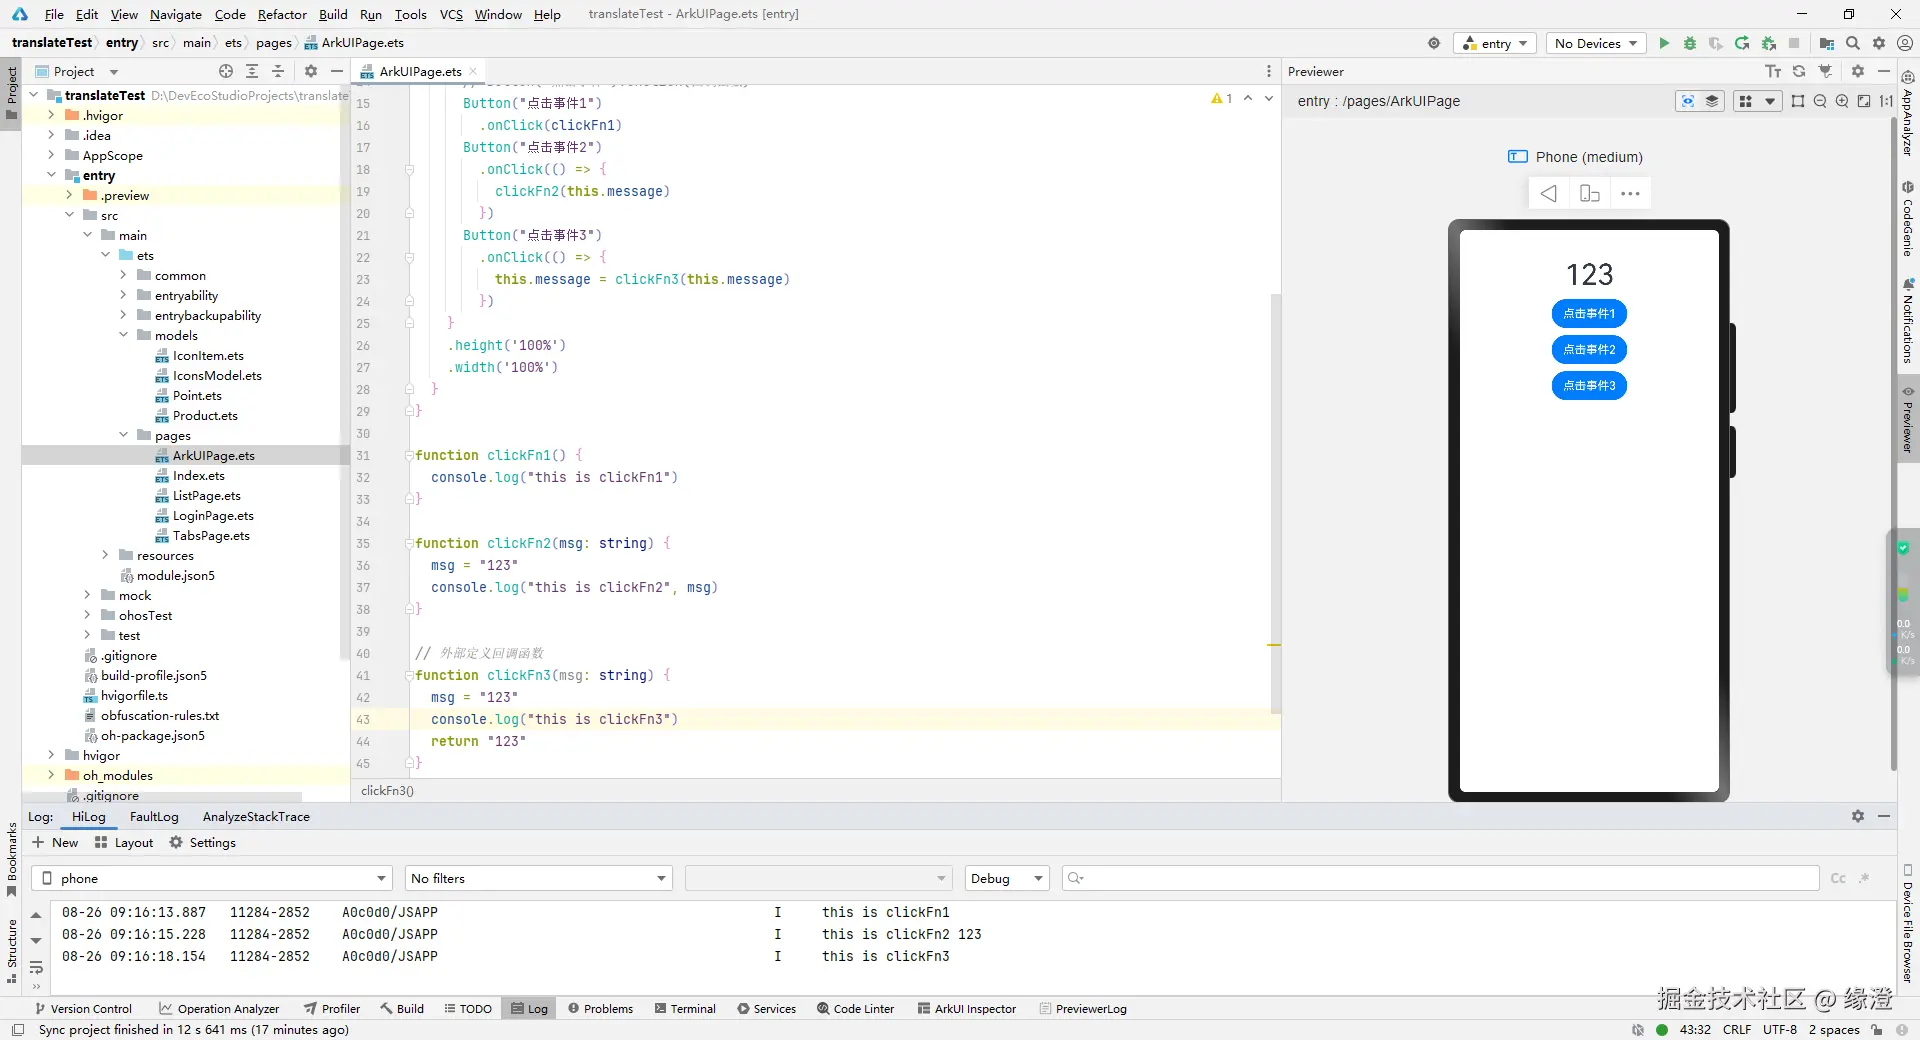Click the rotate device icon in preview toolbar
Image resolution: width=1920 pixels, height=1040 pixels.
(x=1589, y=193)
